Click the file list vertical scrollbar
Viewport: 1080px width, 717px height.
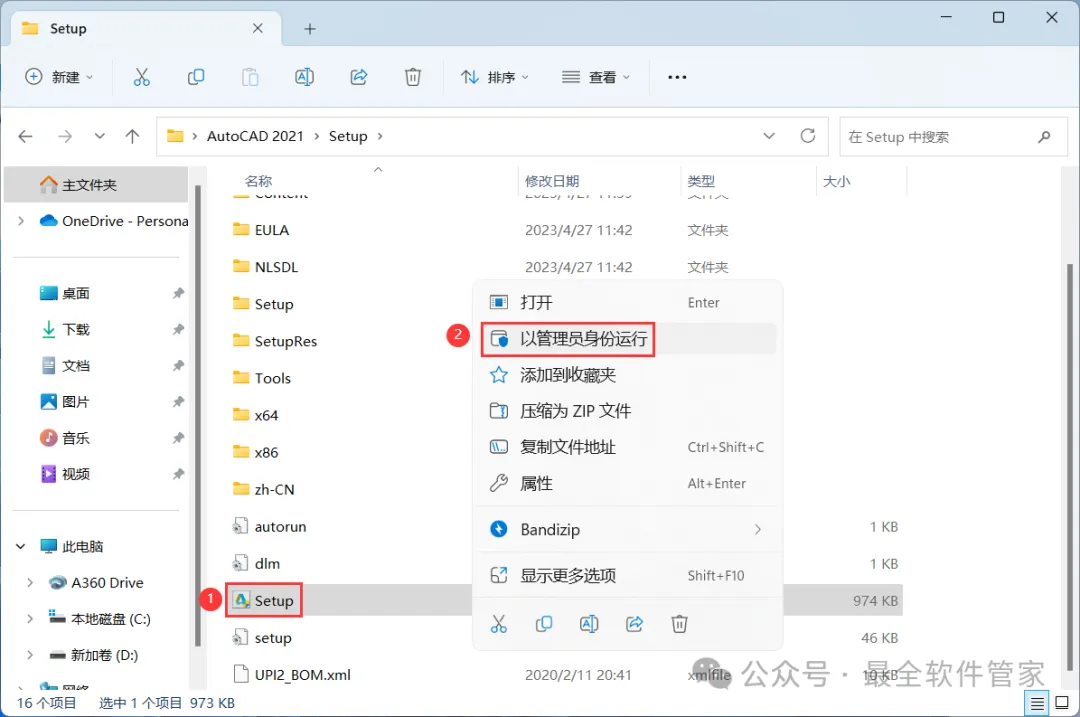pyautogui.click(x=1070, y=466)
